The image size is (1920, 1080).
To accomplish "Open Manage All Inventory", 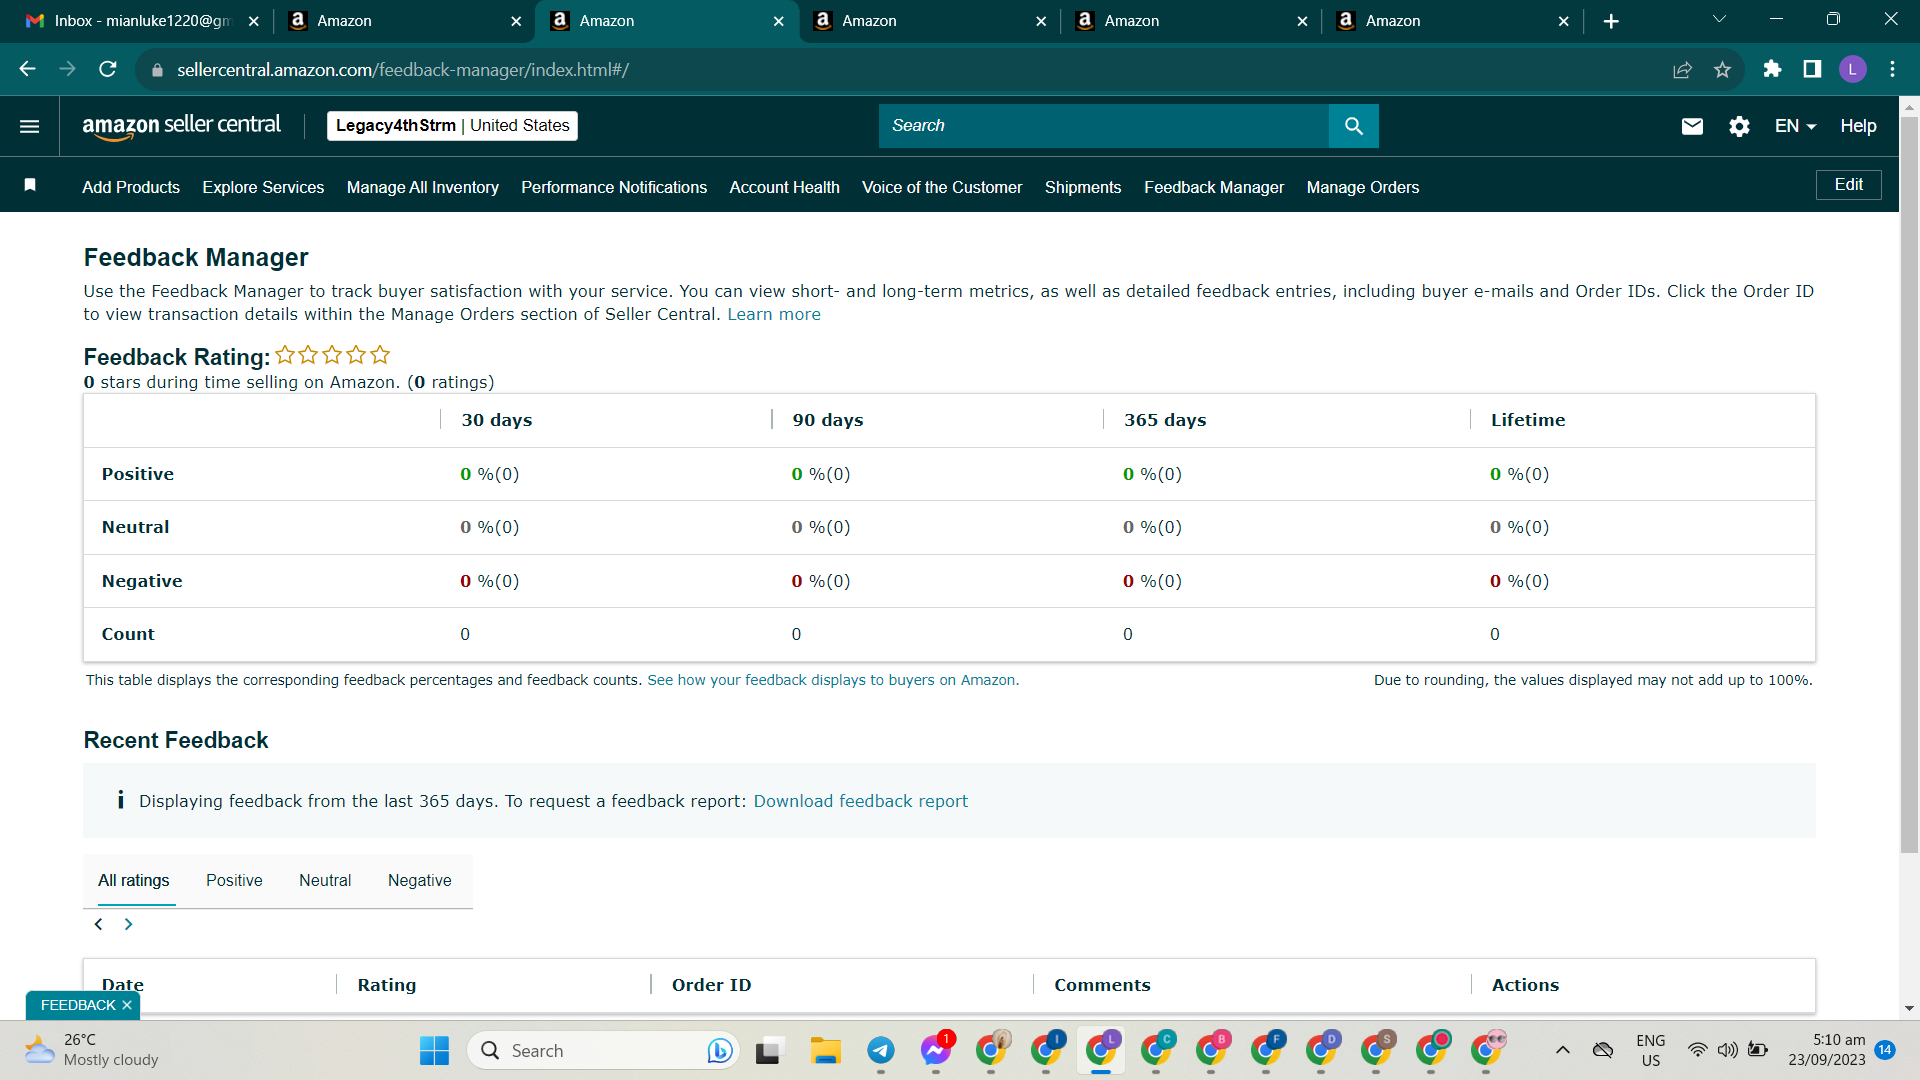I will pos(423,187).
